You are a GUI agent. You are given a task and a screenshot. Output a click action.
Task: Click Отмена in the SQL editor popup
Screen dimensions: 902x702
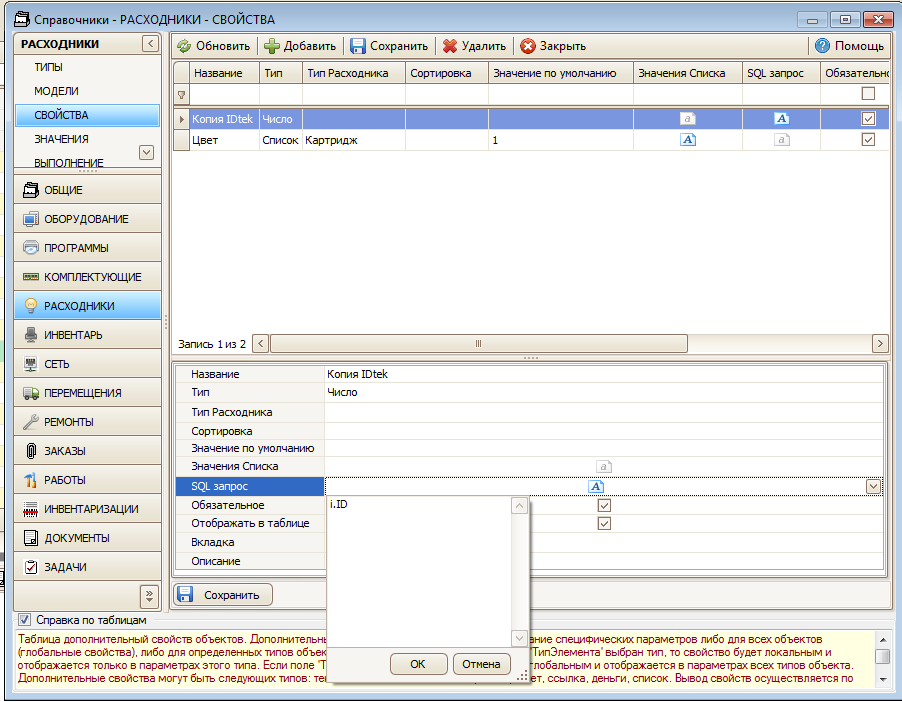pos(481,664)
